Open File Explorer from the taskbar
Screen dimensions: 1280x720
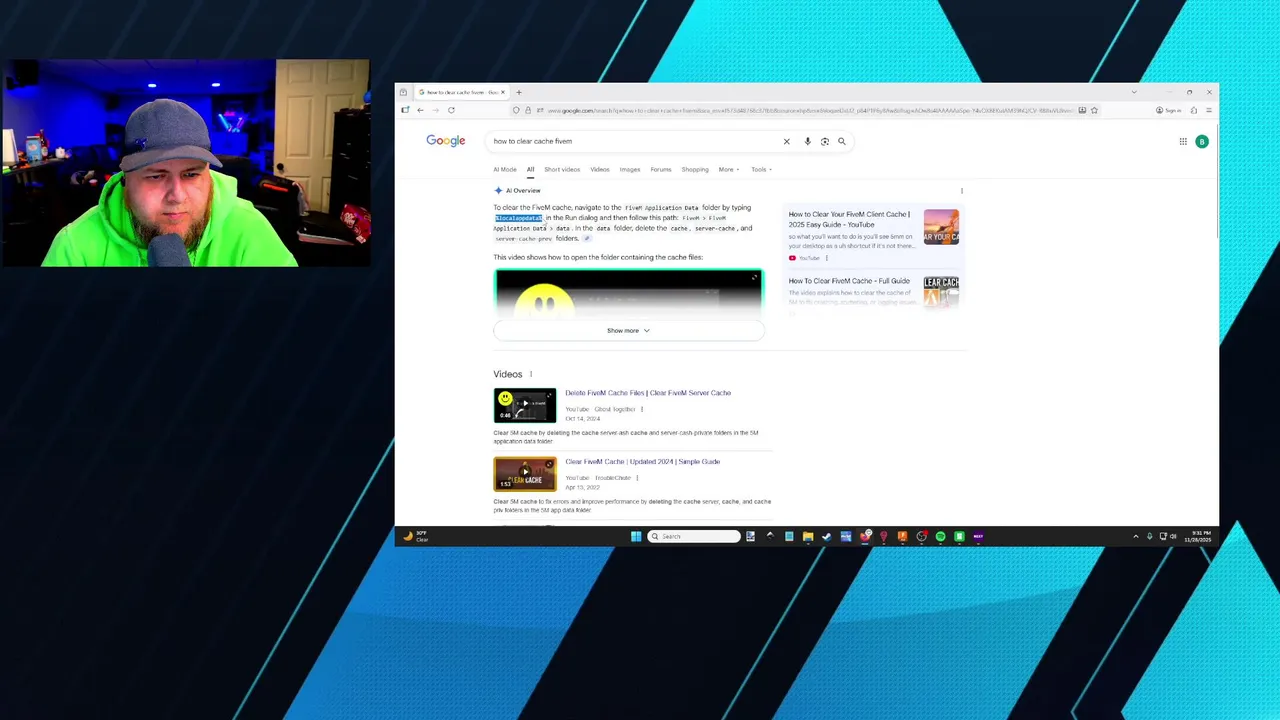[x=807, y=536]
